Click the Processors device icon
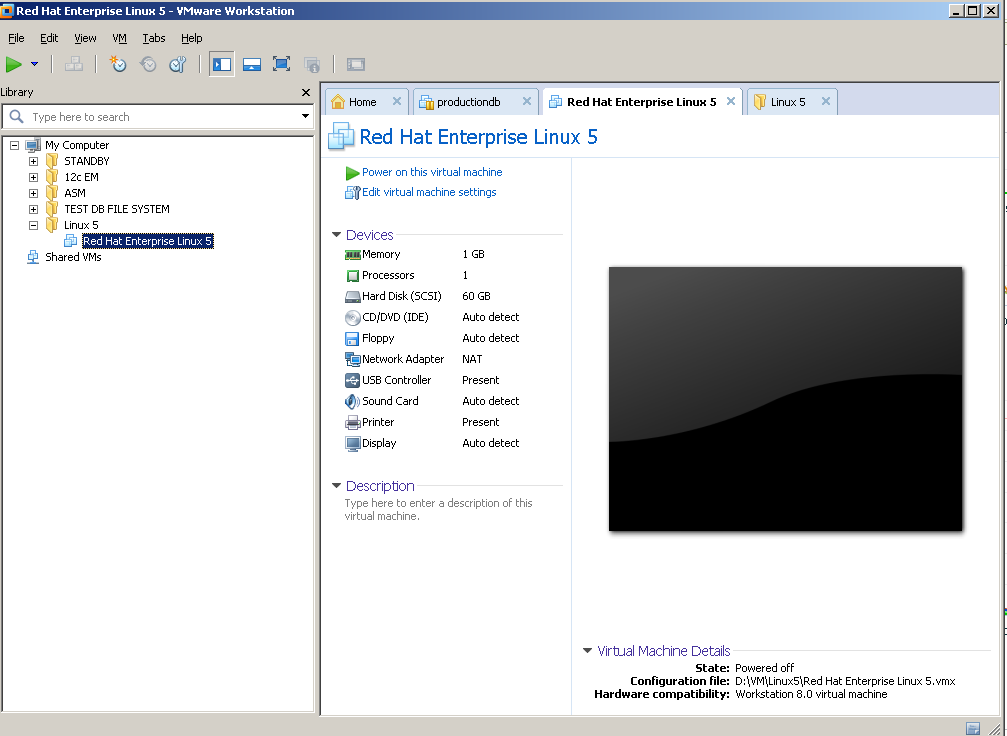The height and width of the screenshot is (736, 1007). tap(353, 276)
